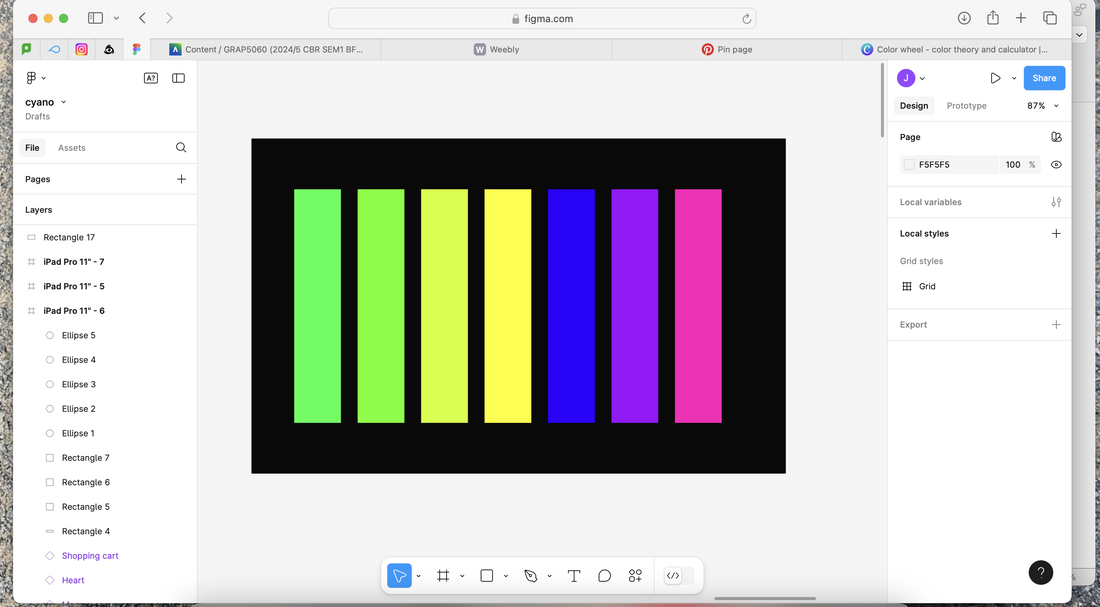
Task: Click the page color styles icon
Action: point(1056,137)
